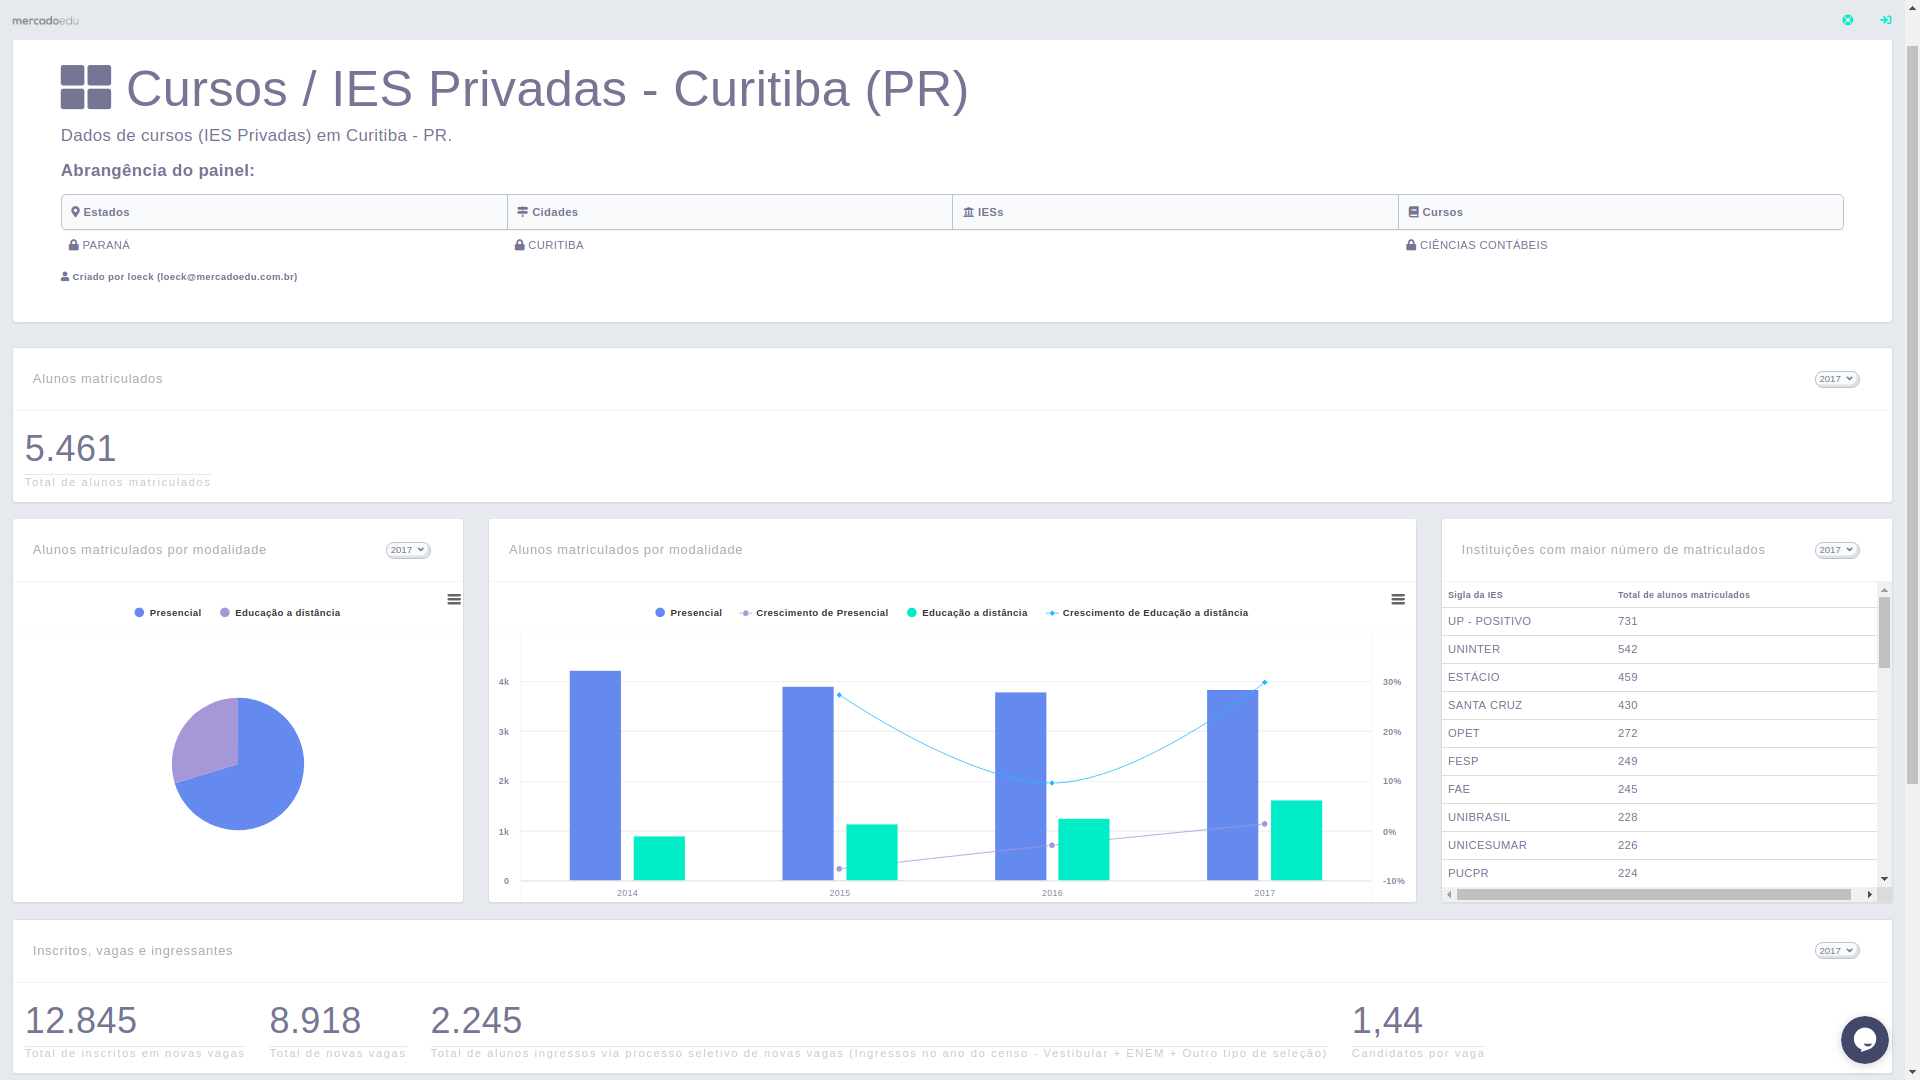The height and width of the screenshot is (1080, 1920).
Task: Click the lock icon next to CURITIBA
Action: coord(519,245)
